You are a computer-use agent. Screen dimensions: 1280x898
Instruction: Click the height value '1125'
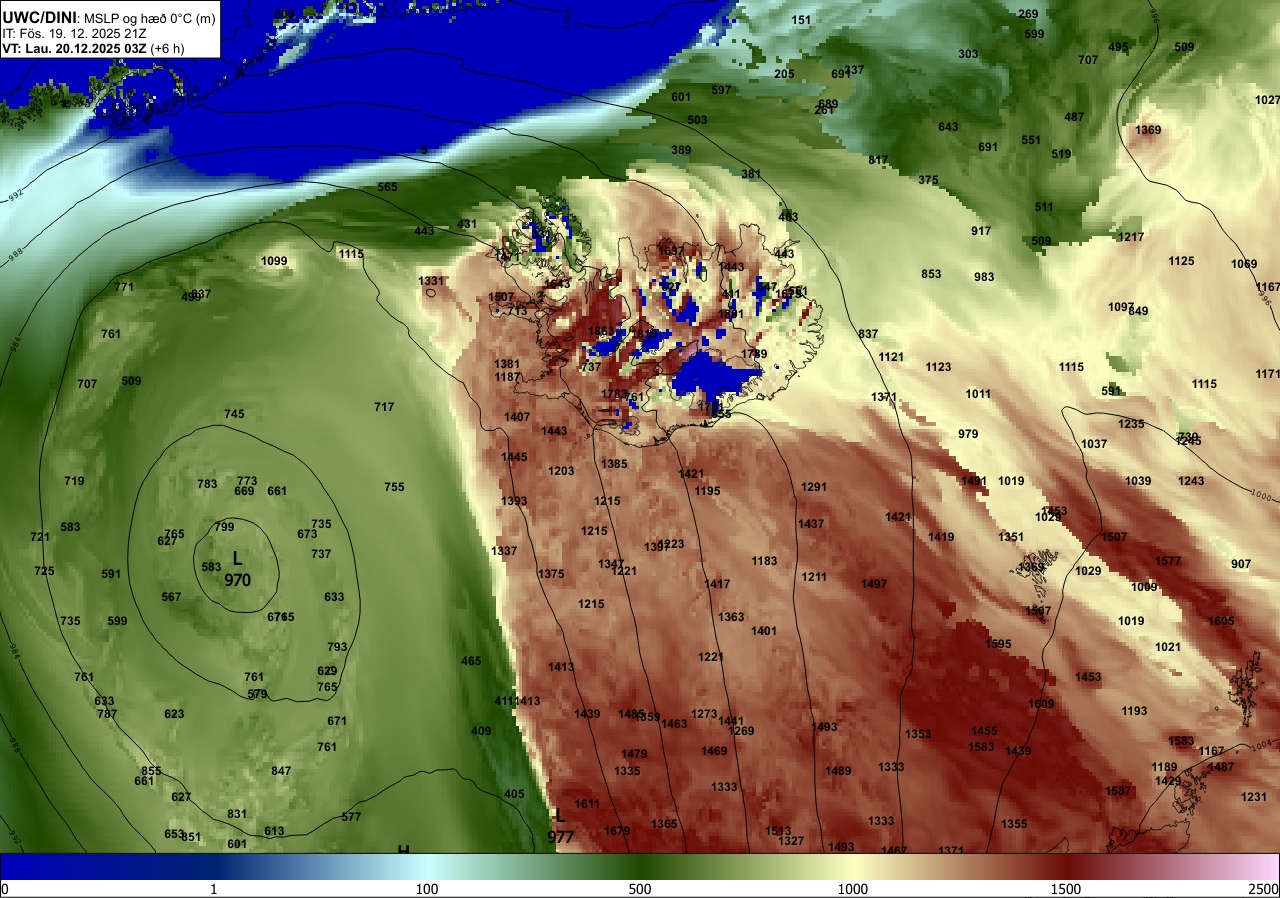click(1181, 261)
